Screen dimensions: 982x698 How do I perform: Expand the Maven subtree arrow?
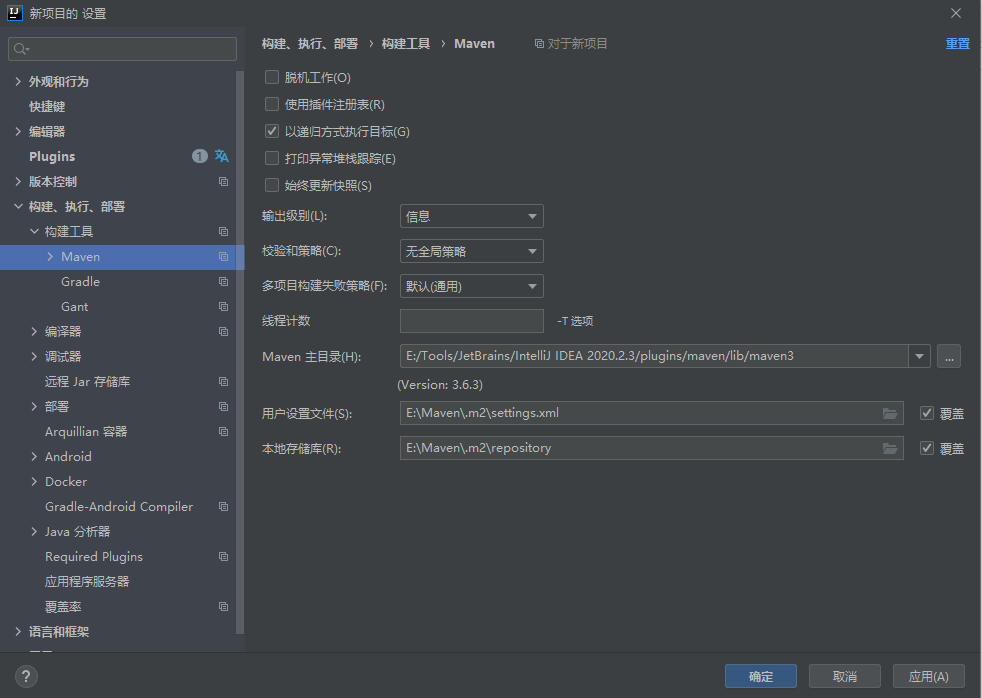tap(50, 257)
